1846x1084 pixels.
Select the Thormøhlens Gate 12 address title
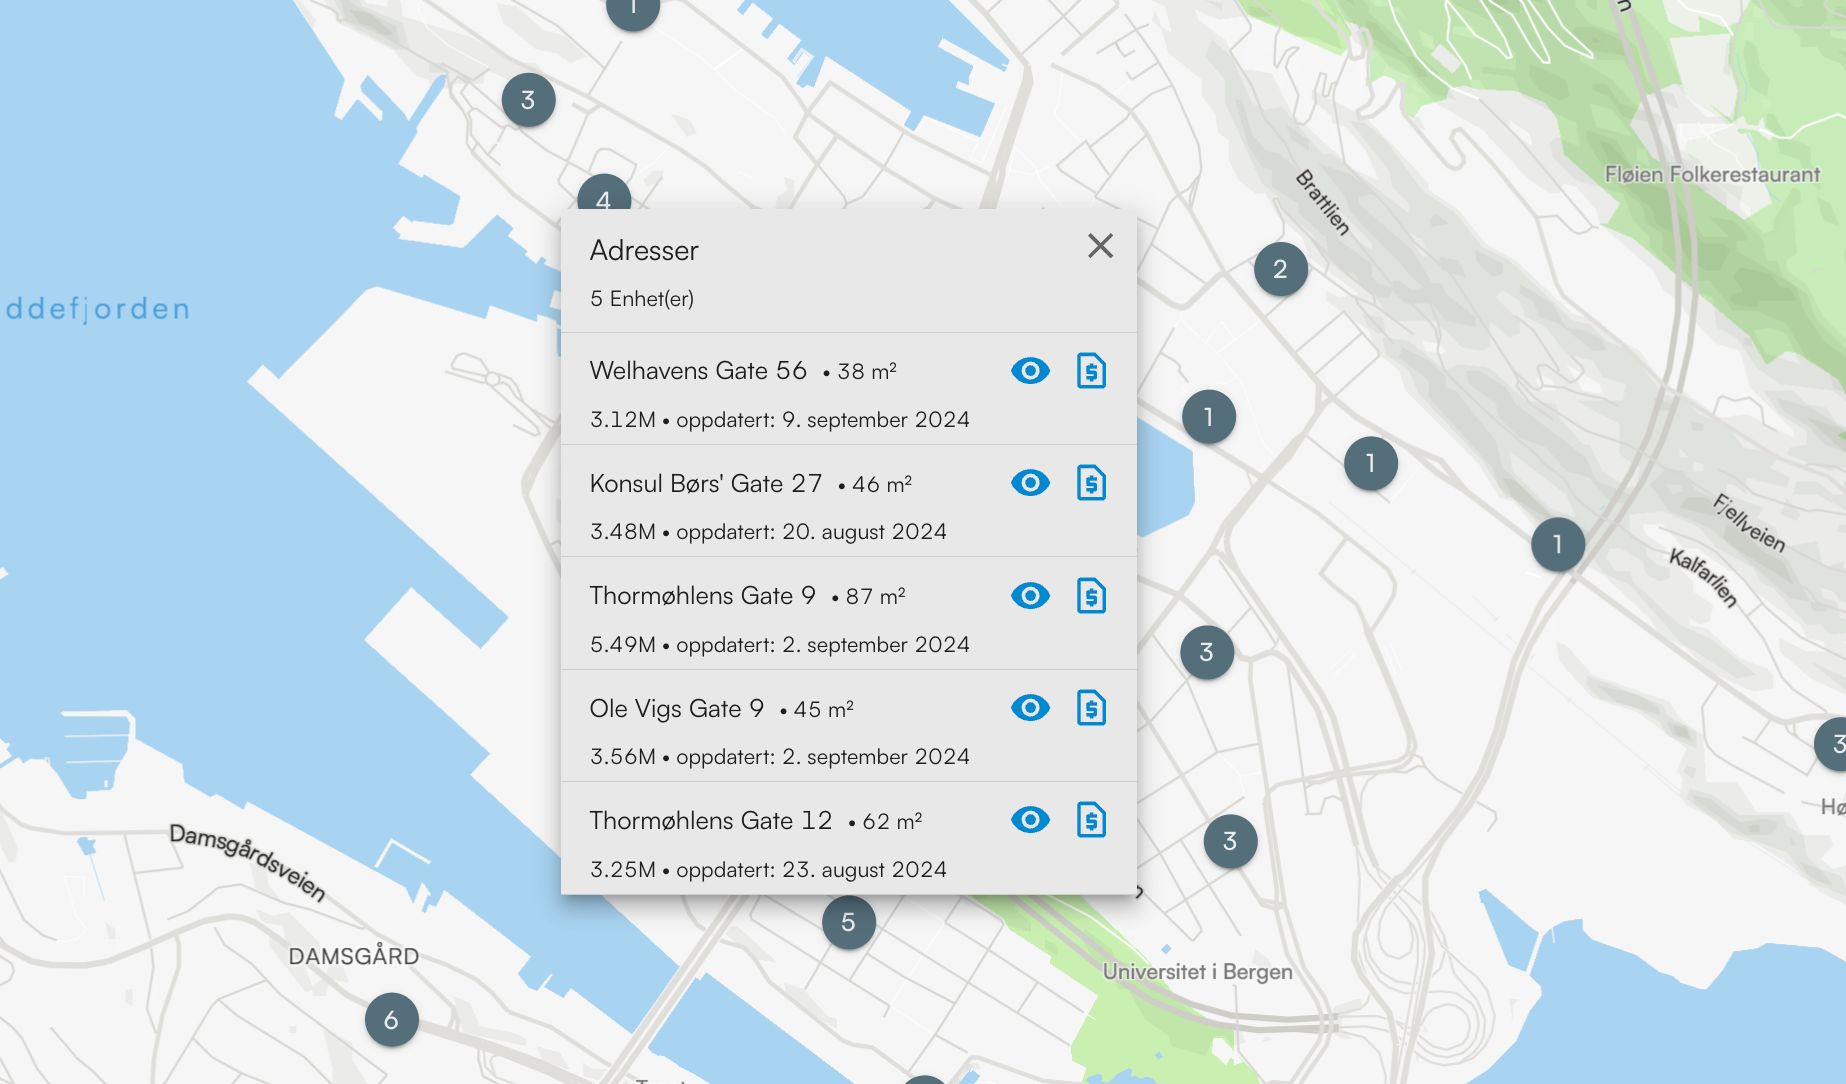pos(710,821)
